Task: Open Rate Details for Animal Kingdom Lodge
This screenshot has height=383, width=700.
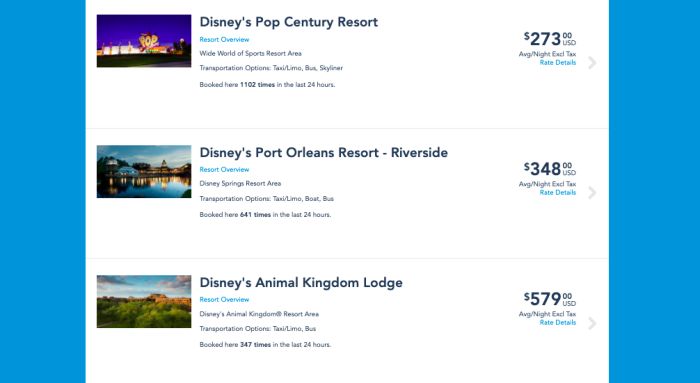Action: point(558,322)
